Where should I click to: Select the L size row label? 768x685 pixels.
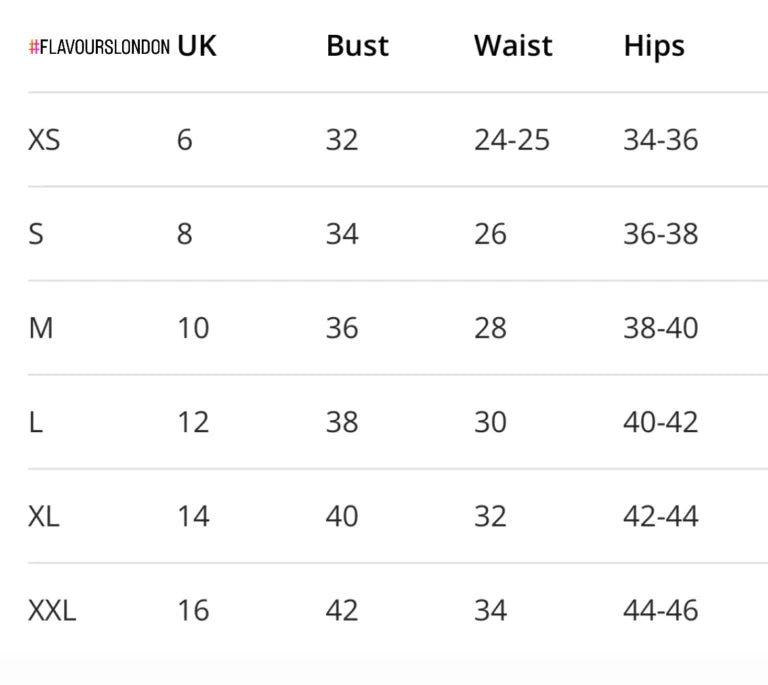pyautogui.click(x=36, y=422)
